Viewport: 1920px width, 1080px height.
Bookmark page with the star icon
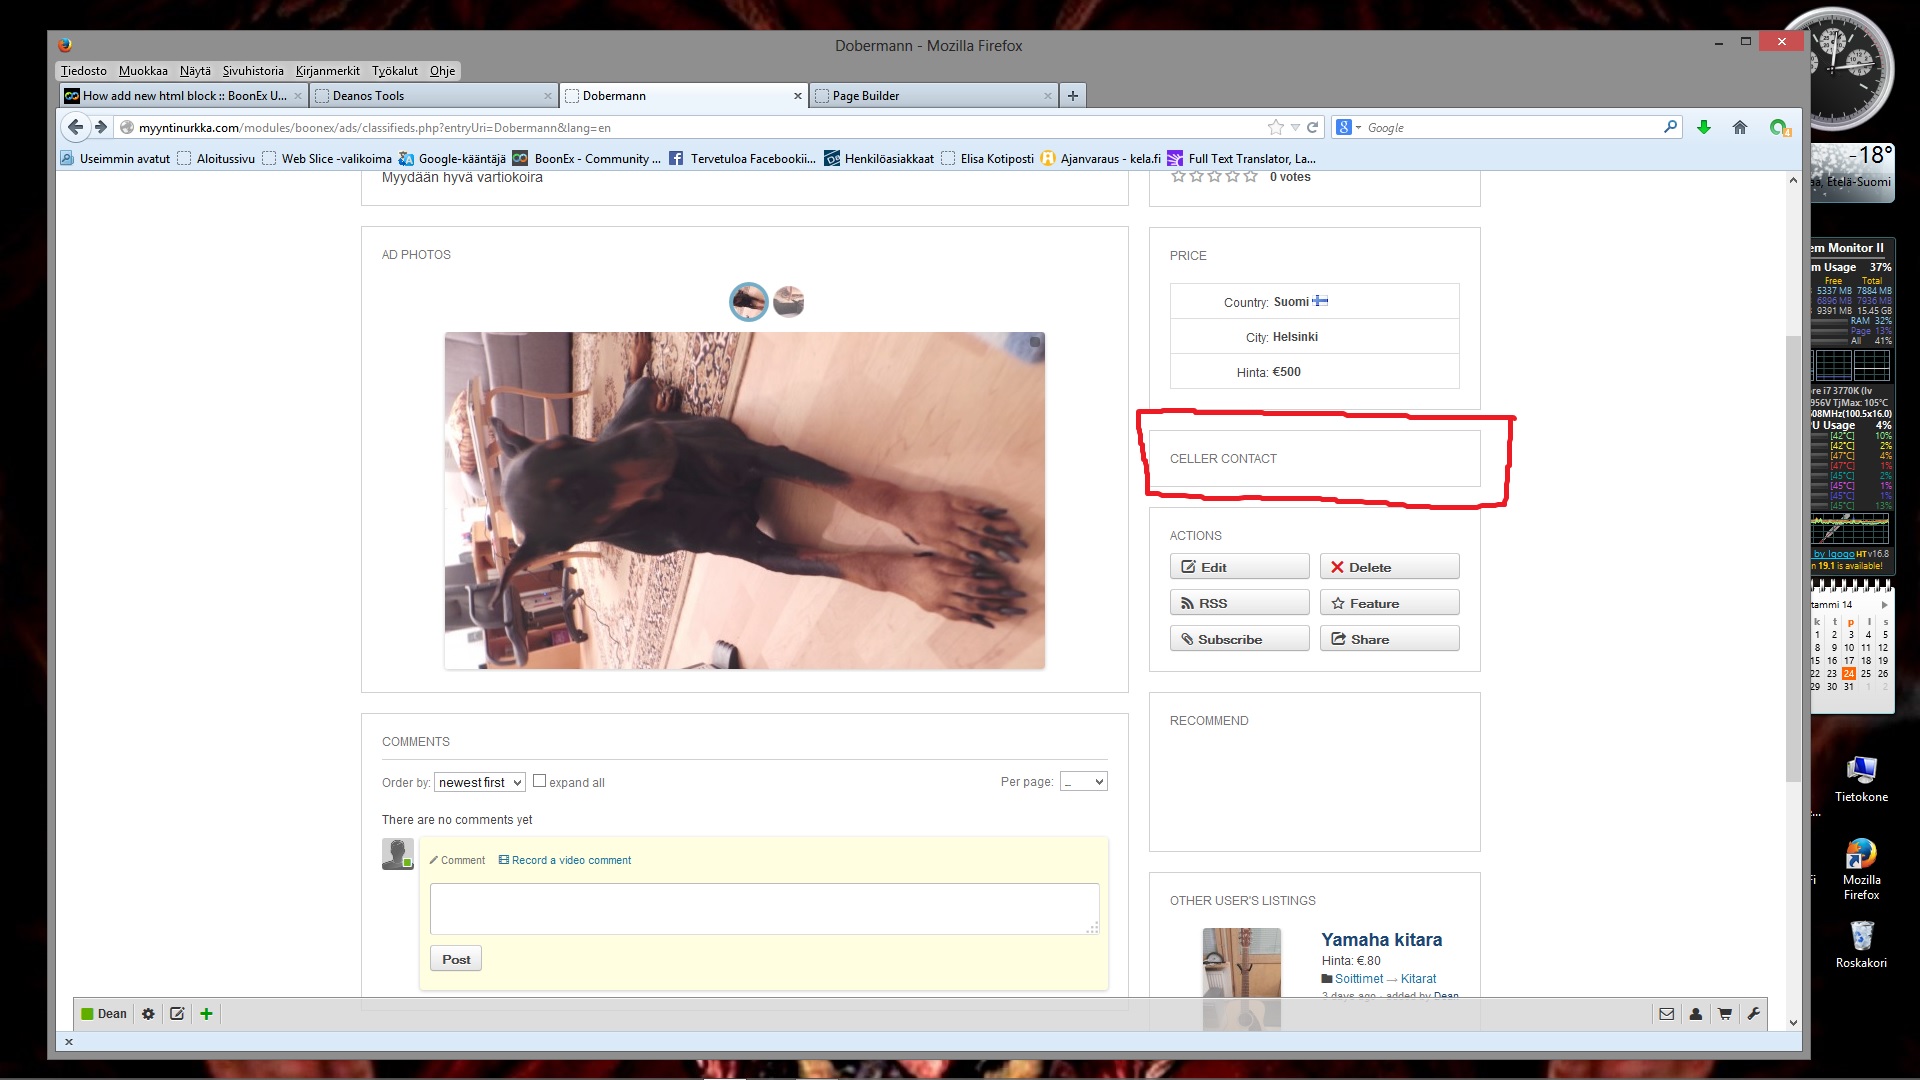(x=1275, y=127)
